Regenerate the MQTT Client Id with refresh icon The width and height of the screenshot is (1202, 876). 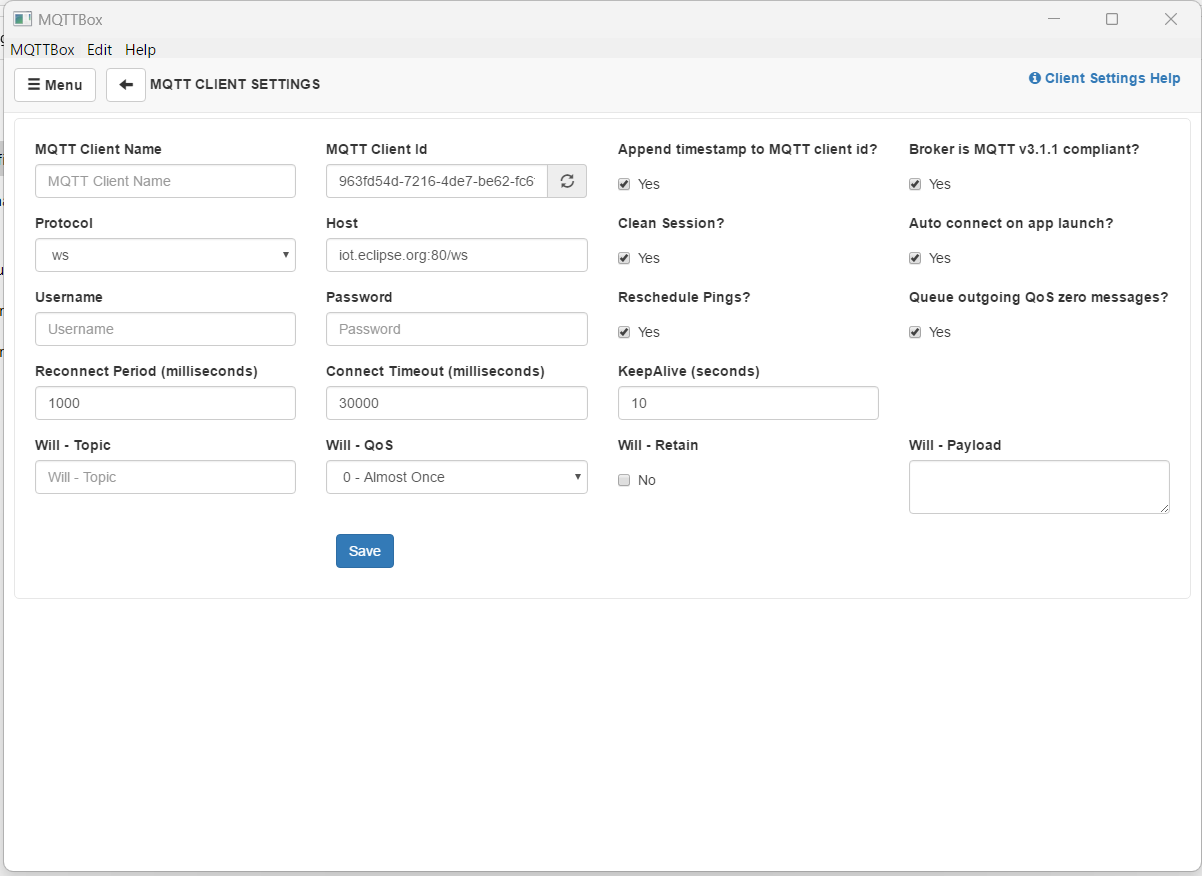(x=567, y=181)
